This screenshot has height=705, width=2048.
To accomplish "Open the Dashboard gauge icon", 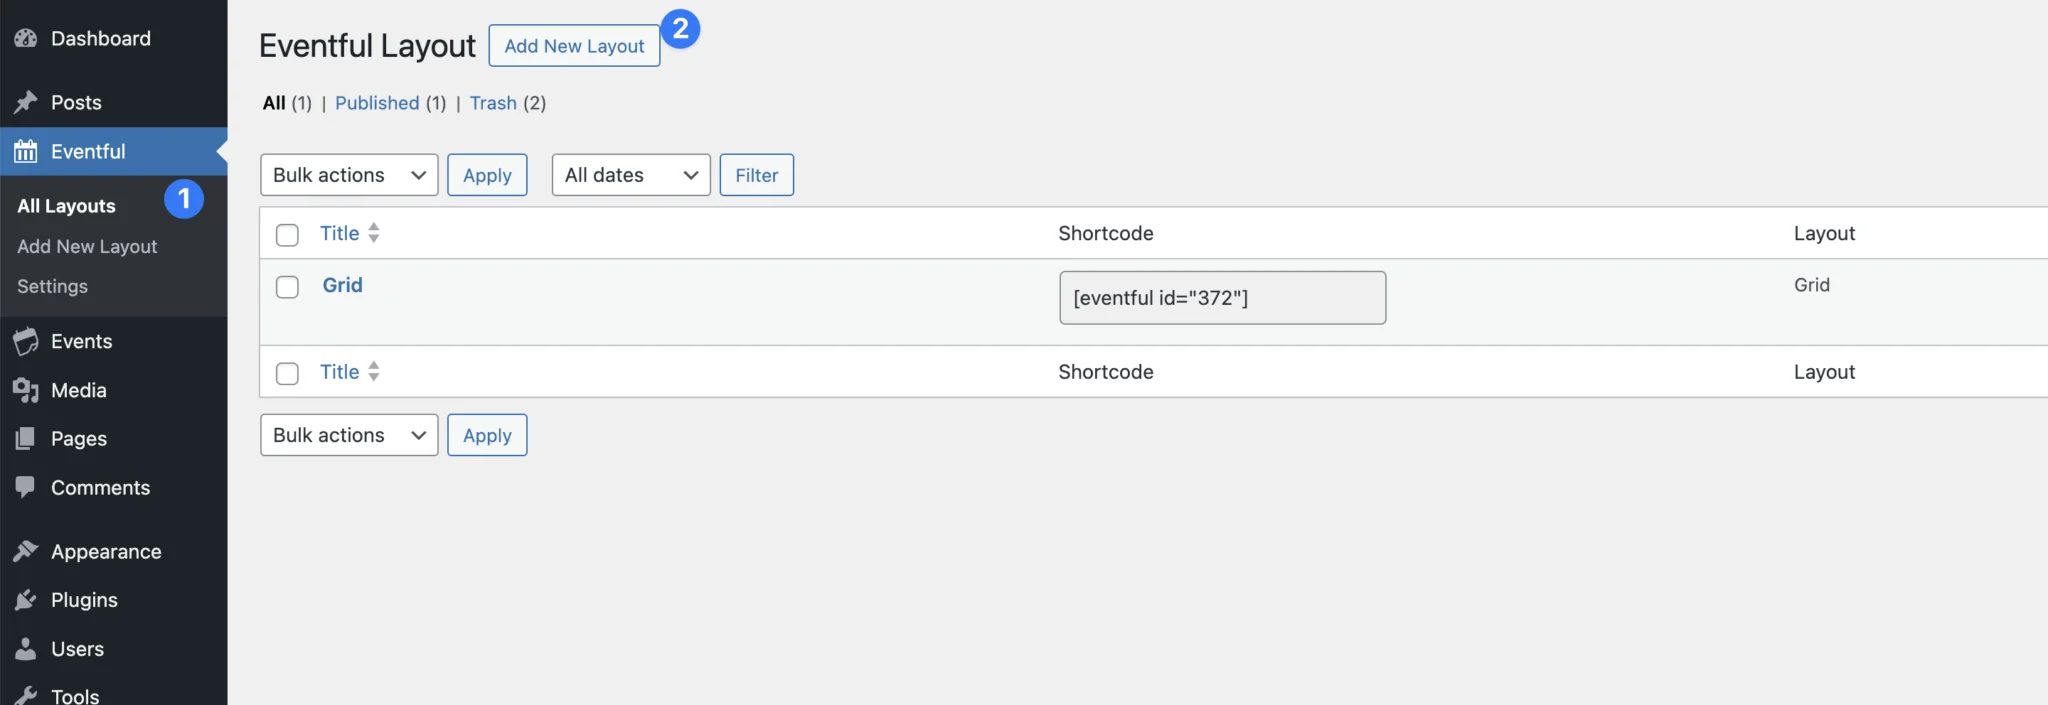I will 25,38.
